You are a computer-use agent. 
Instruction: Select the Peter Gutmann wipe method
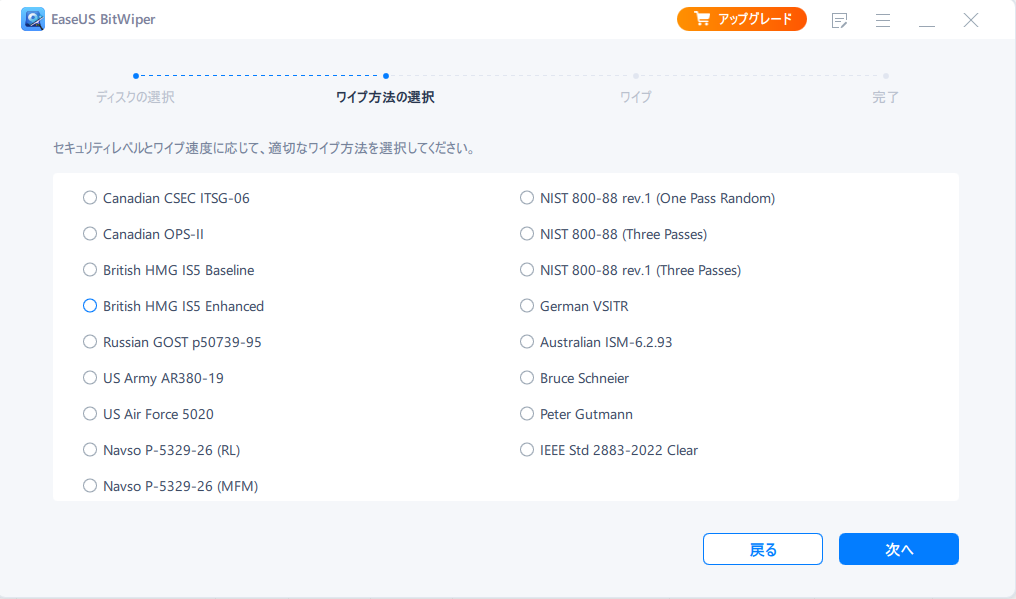pyautogui.click(x=527, y=413)
